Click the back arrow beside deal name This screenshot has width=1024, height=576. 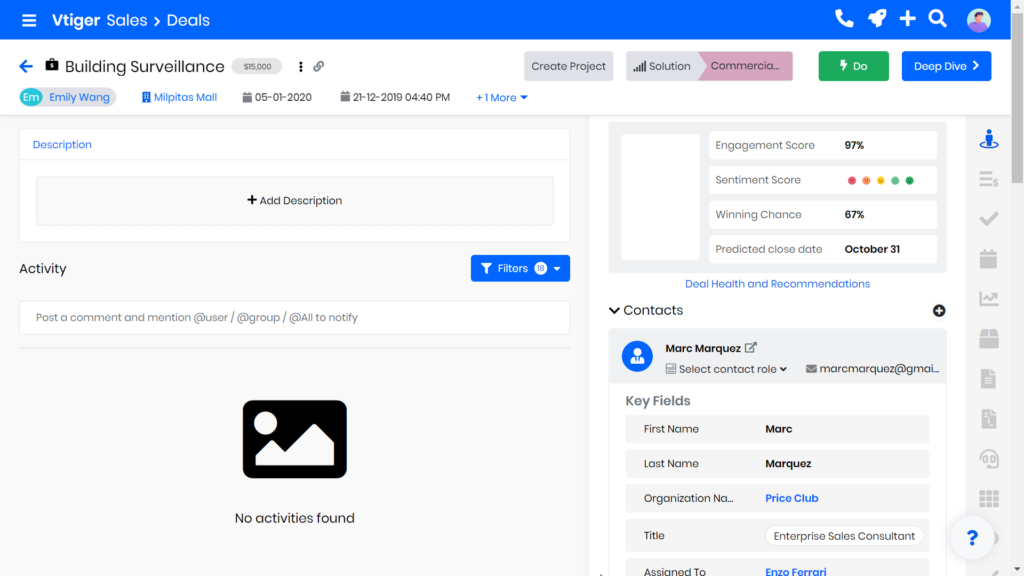pyautogui.click(x=26, y=66)
